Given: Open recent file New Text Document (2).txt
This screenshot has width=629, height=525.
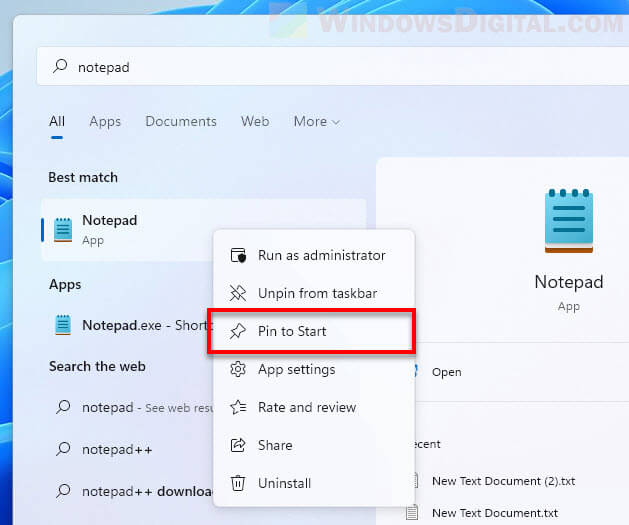Looking at the screenshot, I should (503, 481).
